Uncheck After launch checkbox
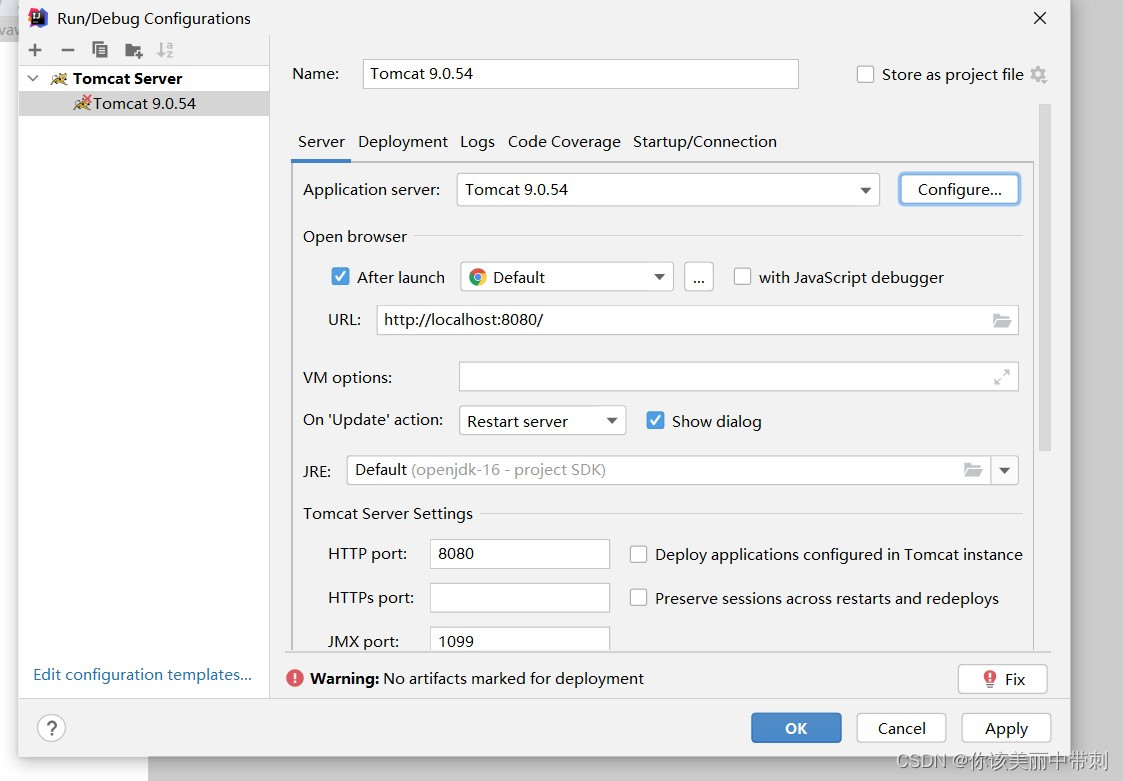Screen dimensions: 1123x781 point(340,277)
